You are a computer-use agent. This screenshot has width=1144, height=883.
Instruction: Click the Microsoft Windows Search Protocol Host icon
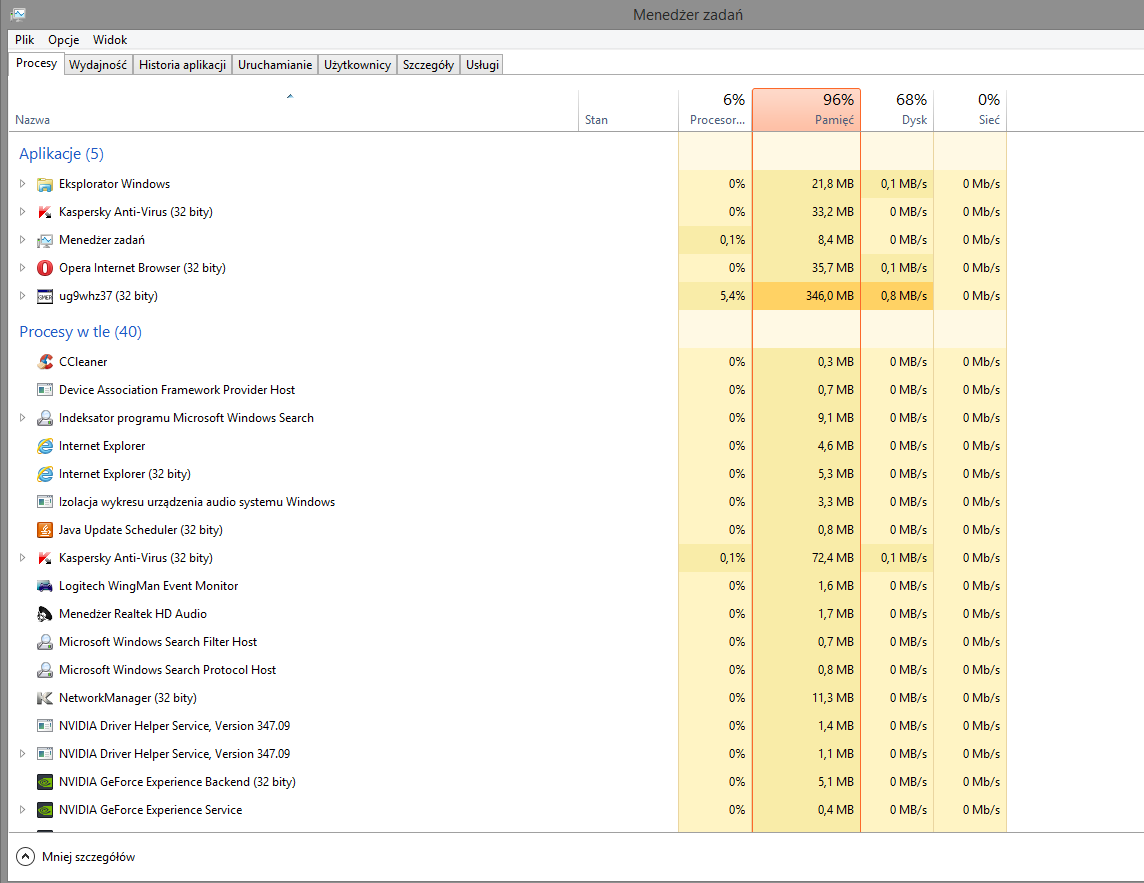[45, 670]
